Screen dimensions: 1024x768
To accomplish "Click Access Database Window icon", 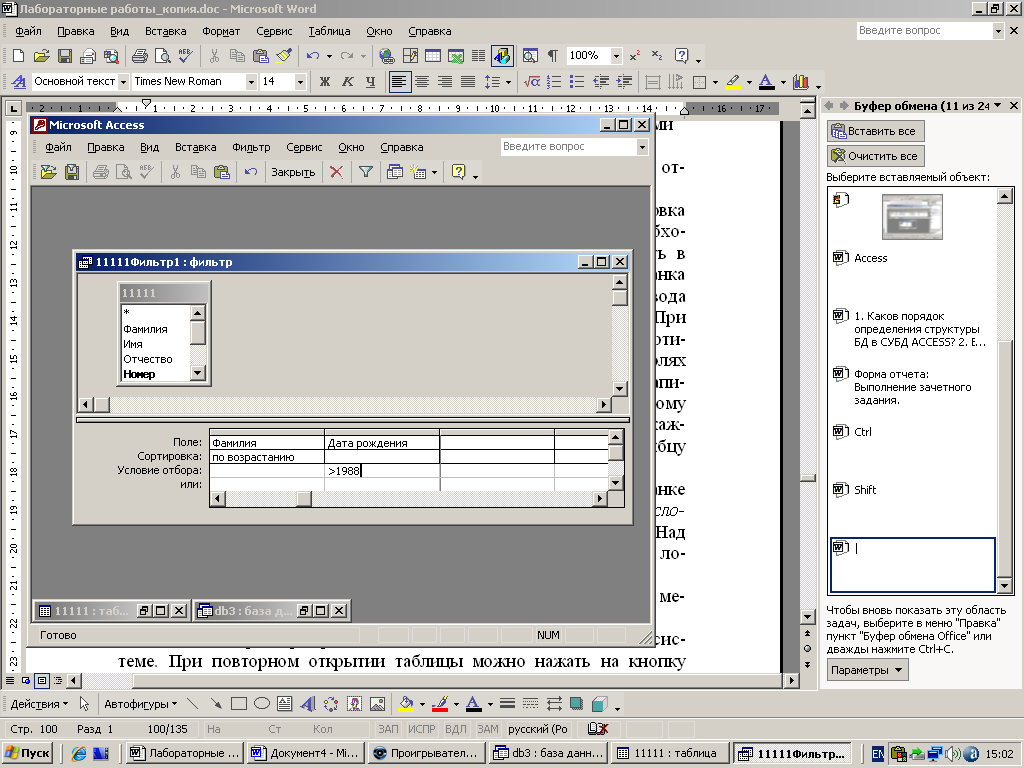I will click(x=394, y=172).
